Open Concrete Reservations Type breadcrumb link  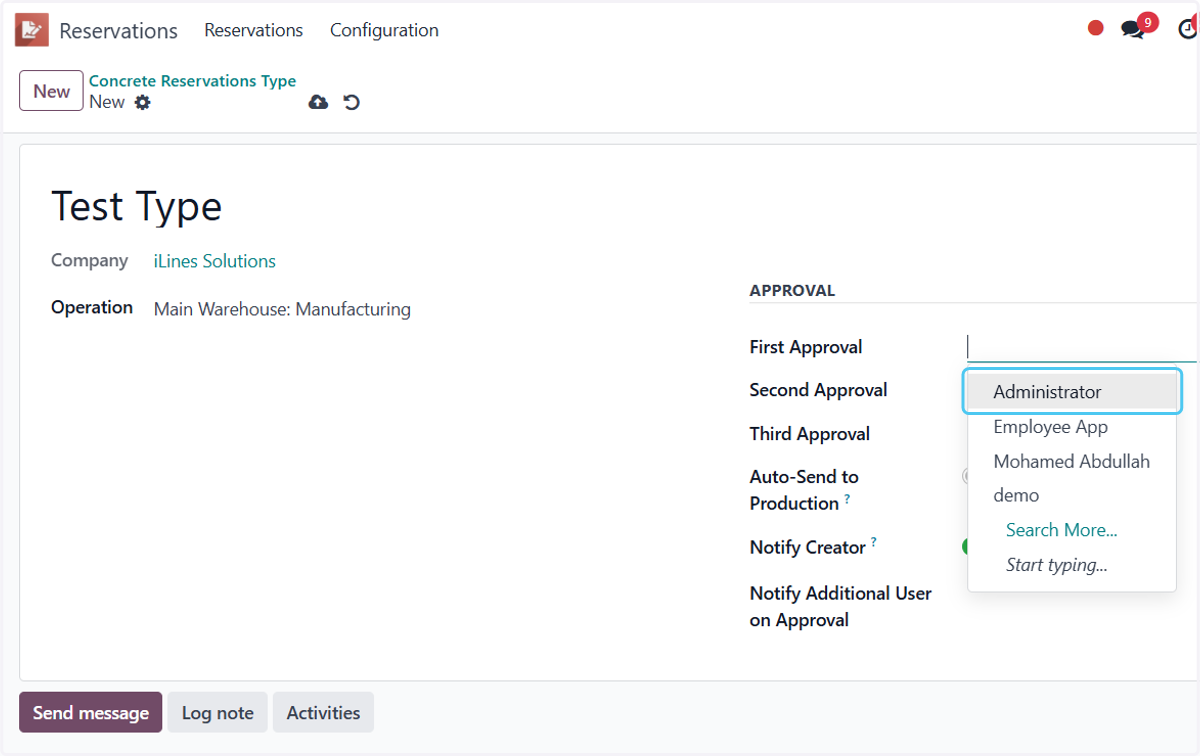192,81
